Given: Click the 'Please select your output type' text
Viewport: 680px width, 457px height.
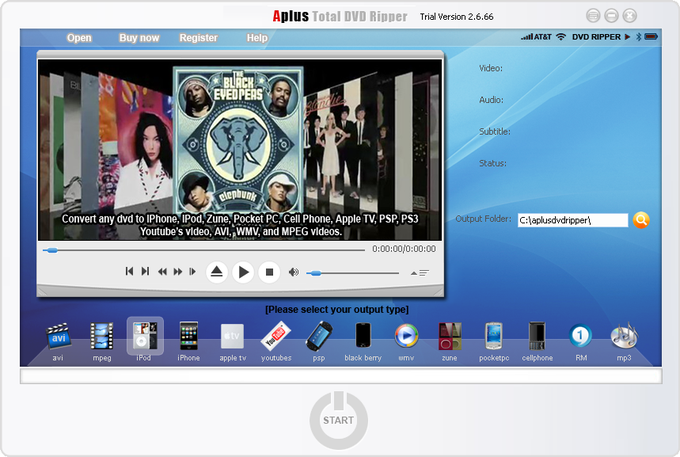Looking at the screenshot, I should tap(337, 310).
